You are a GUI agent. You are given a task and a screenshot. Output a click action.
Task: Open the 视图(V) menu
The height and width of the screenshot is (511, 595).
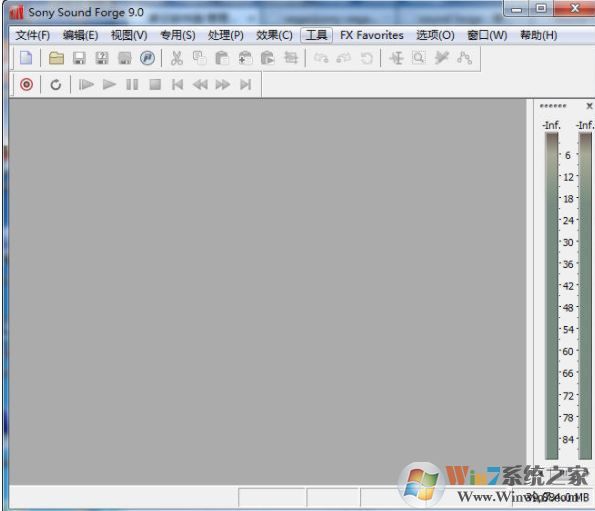click(x=129, y=35)
